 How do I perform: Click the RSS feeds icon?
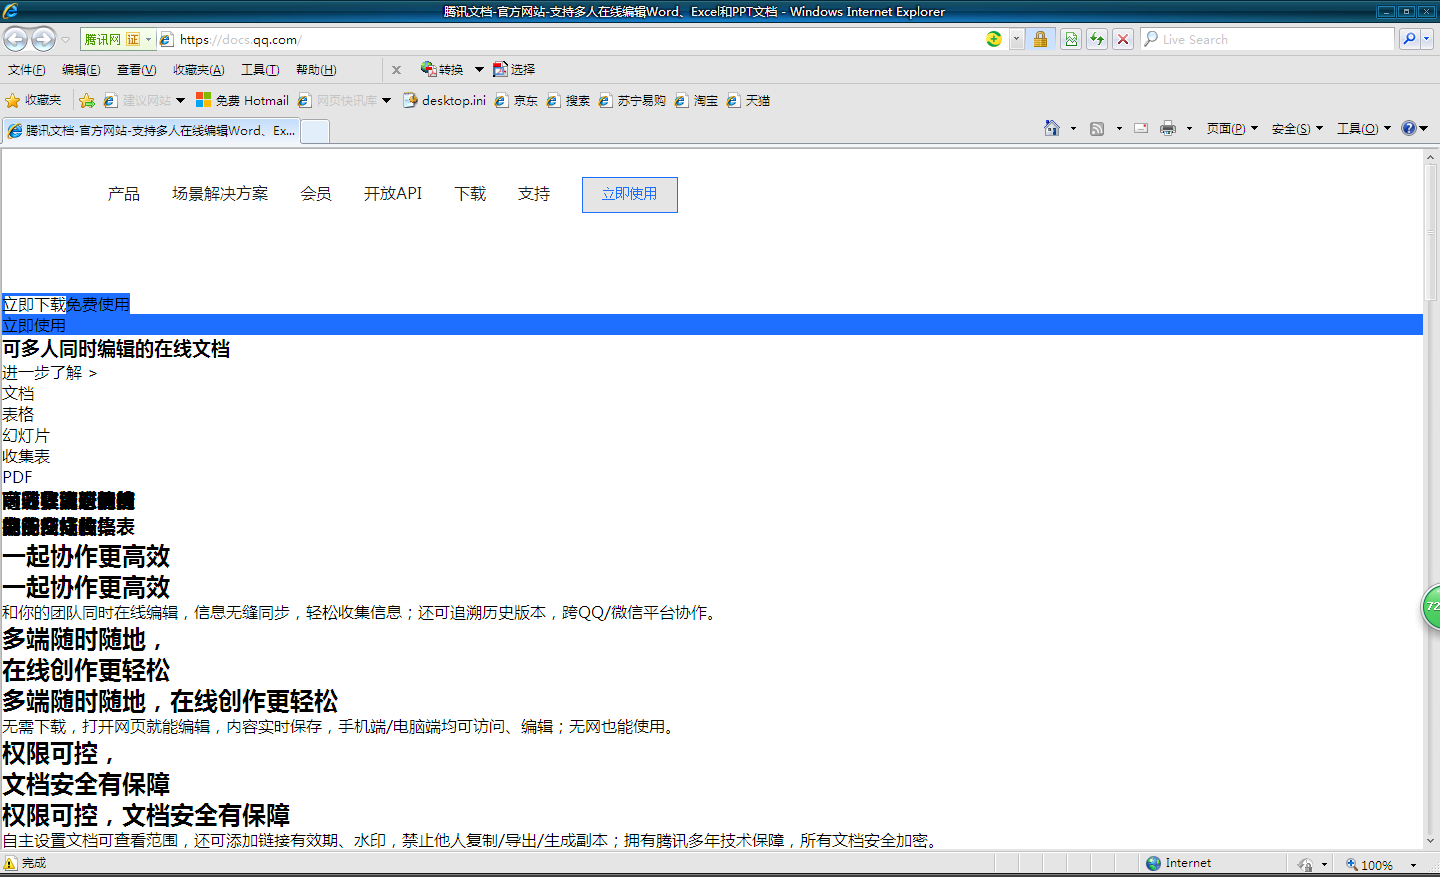pos(1097,128)
